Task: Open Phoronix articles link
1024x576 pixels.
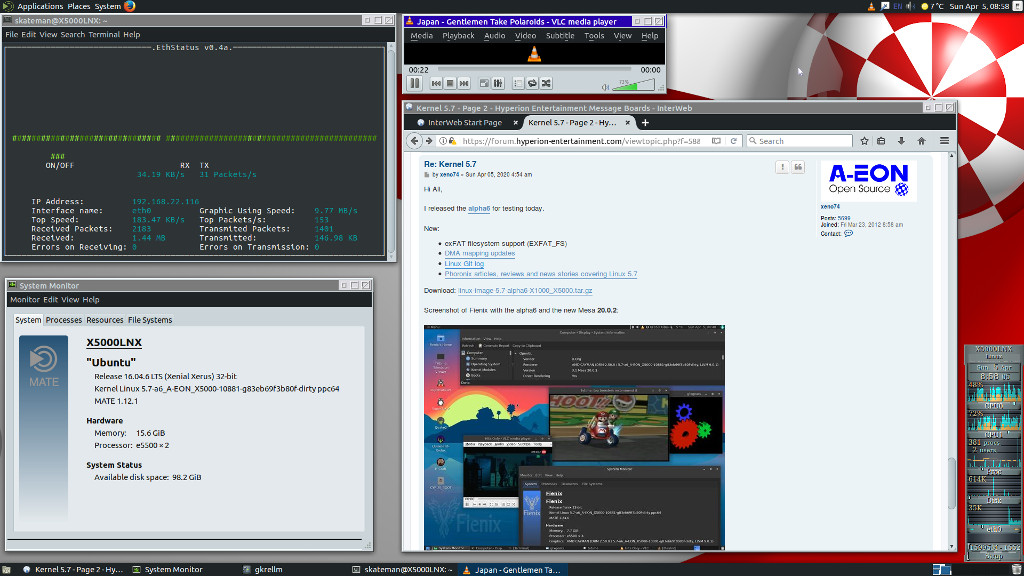Action: coord(541,274)
